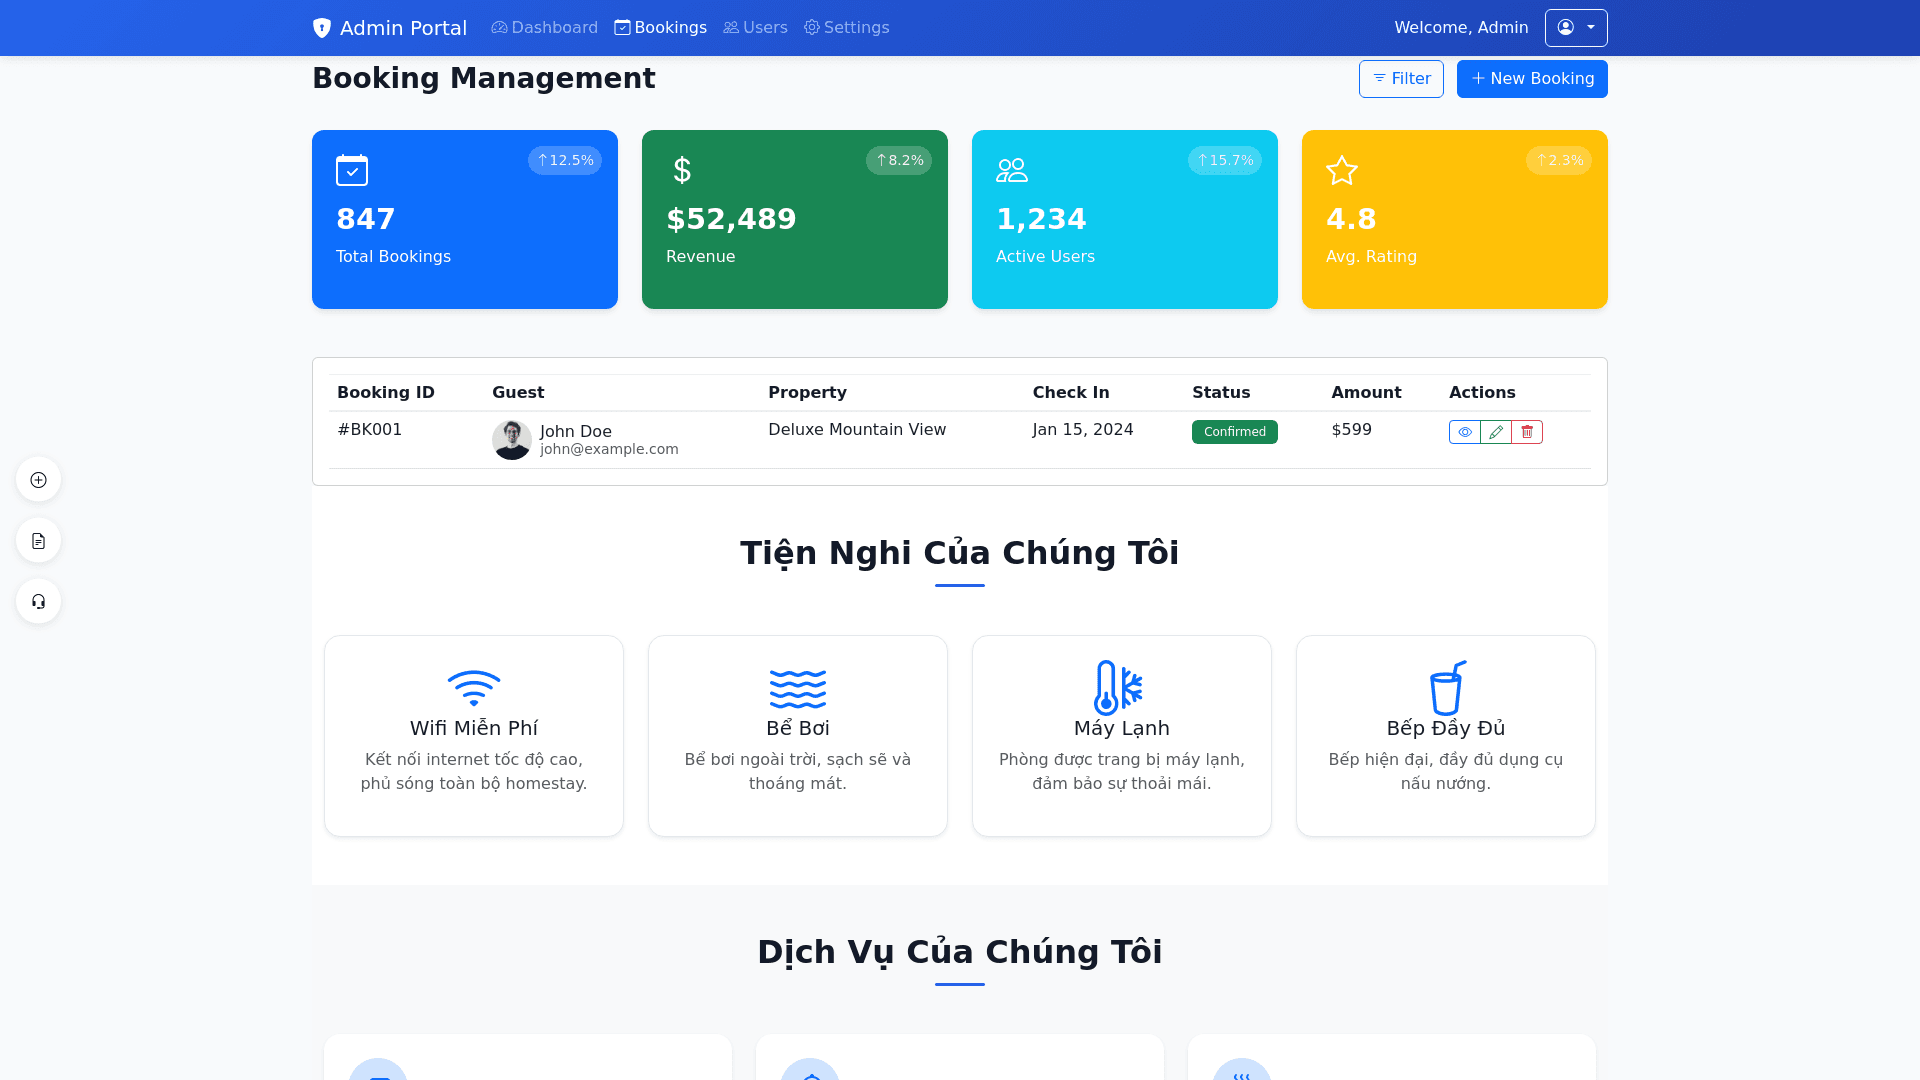Image resolution: width=1920 pixels, height=1080 pixels.
Task: Click the Revenue stat card
Action: click(794, 220)
